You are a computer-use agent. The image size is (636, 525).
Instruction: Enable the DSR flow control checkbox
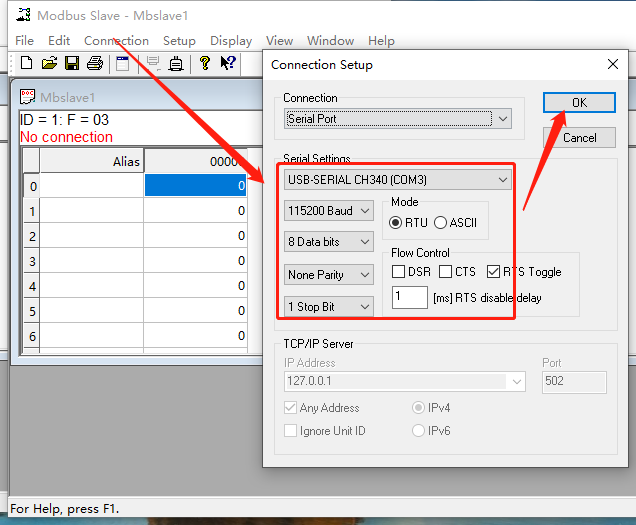tap(399, 272)
